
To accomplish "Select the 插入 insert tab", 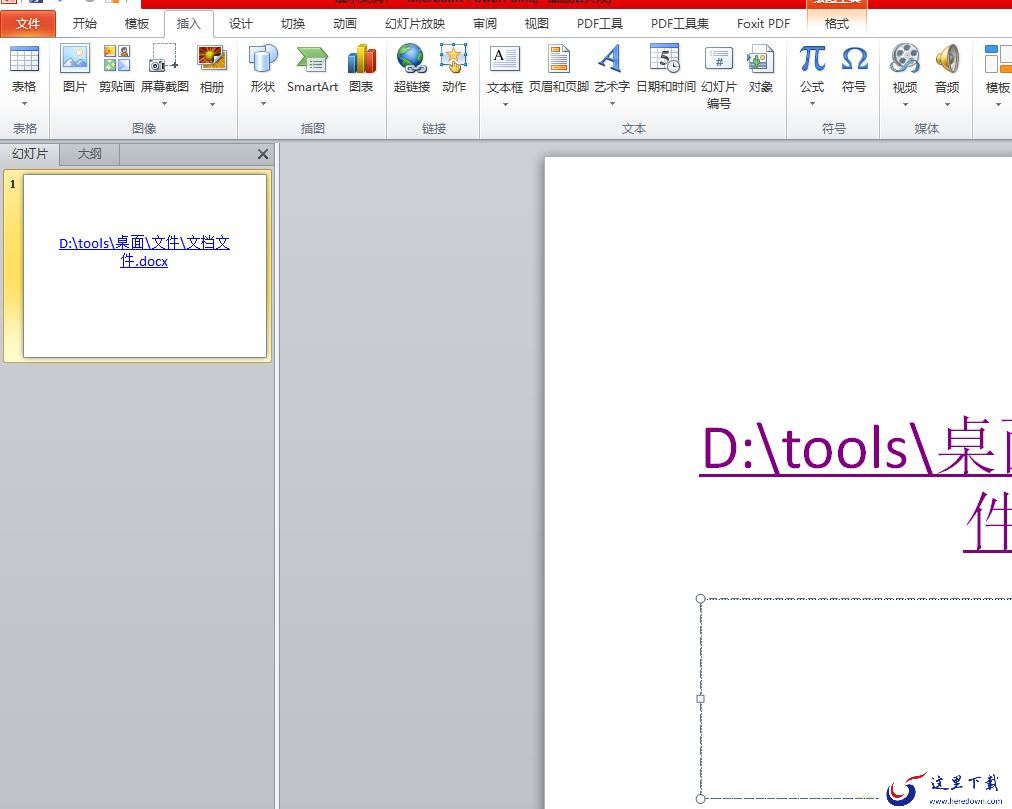I will pos(188,24).
